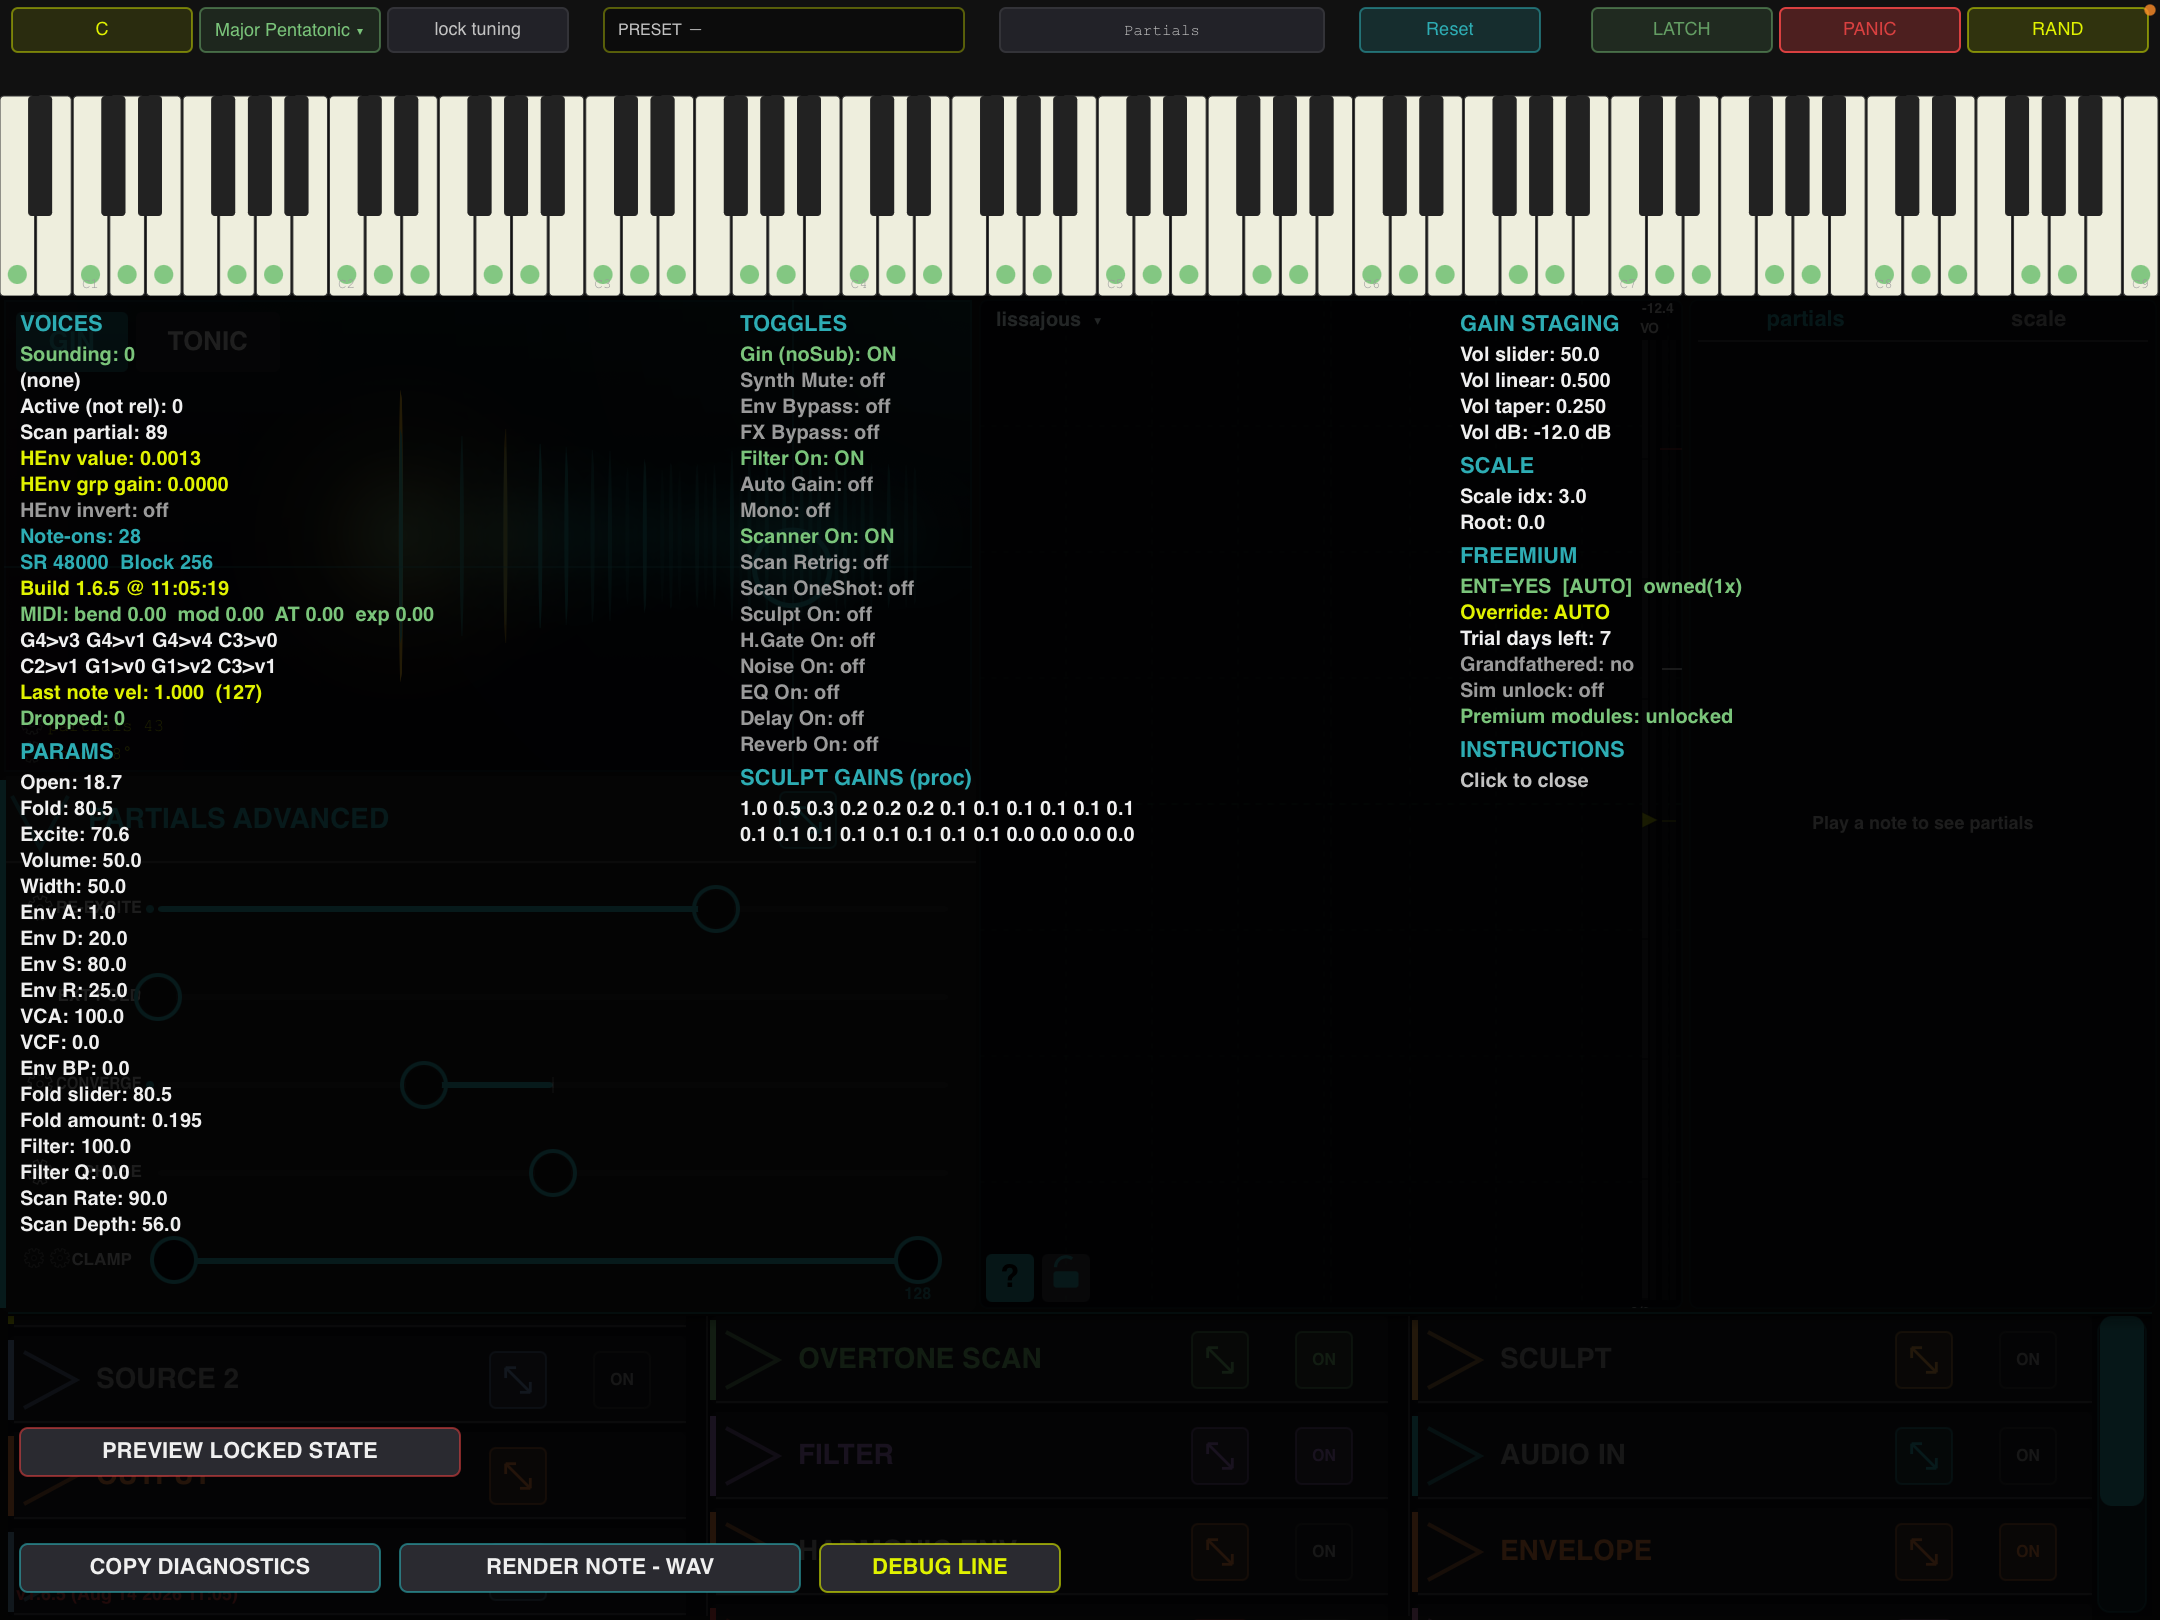Click the 'Scanner On: ON' toggle readout

pos(817,536)
